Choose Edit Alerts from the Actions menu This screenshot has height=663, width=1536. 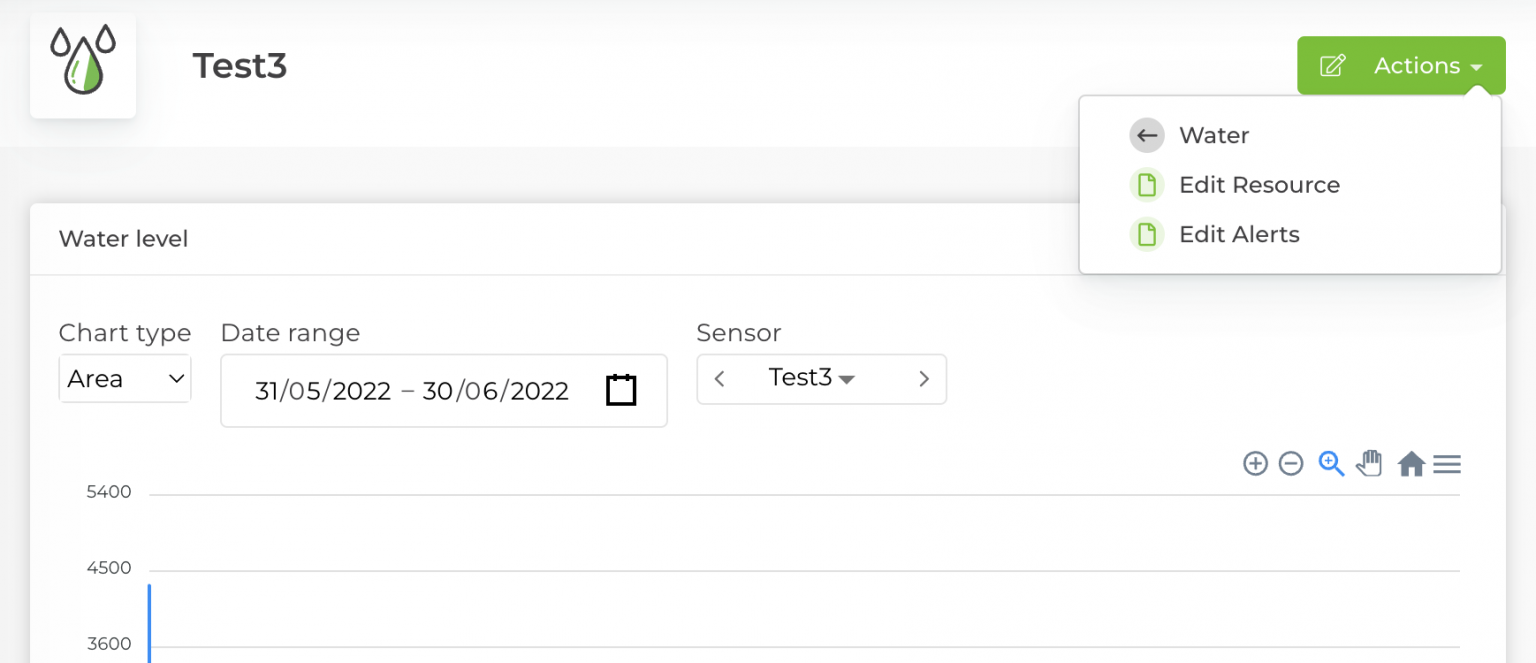point(1239,234)
